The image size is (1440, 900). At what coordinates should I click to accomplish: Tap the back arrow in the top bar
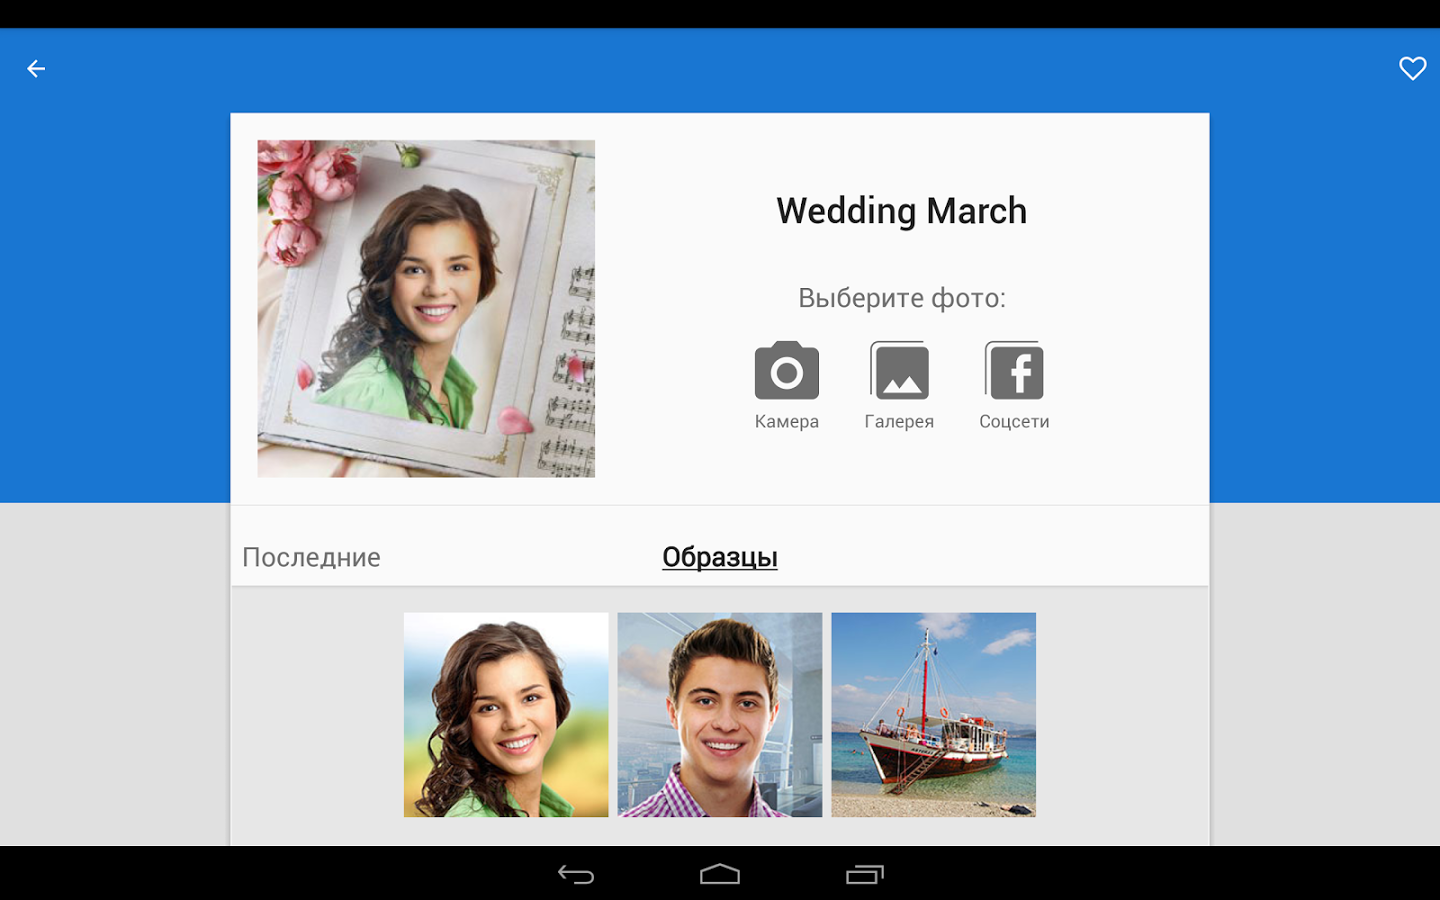pos(36,69)
